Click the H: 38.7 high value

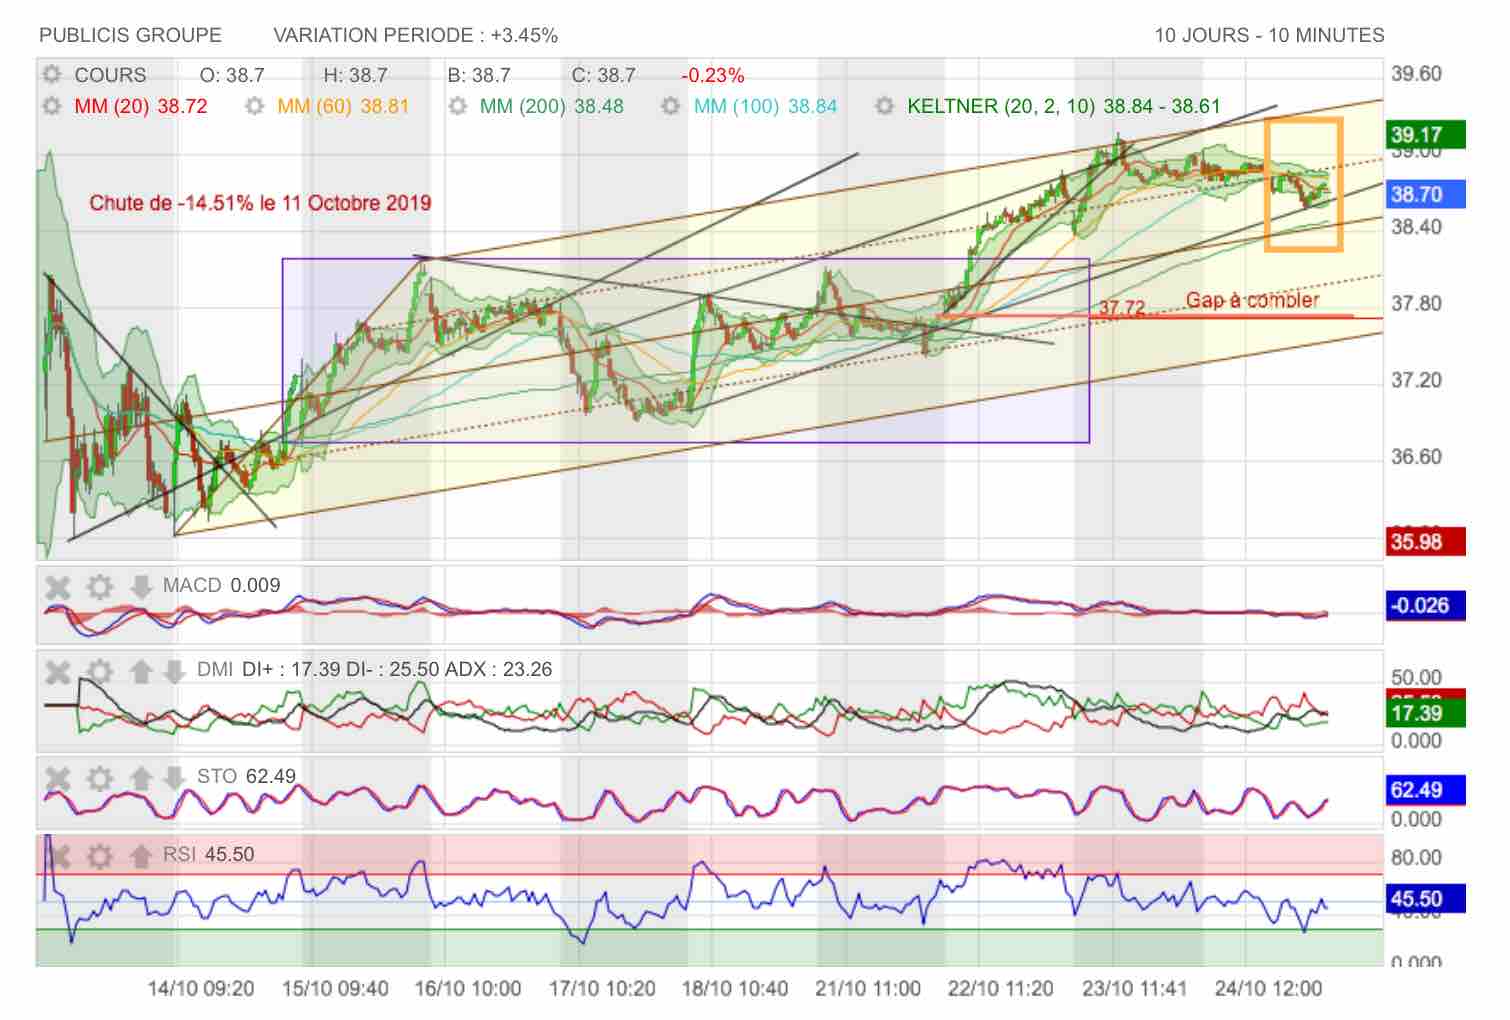pos(355,75)
